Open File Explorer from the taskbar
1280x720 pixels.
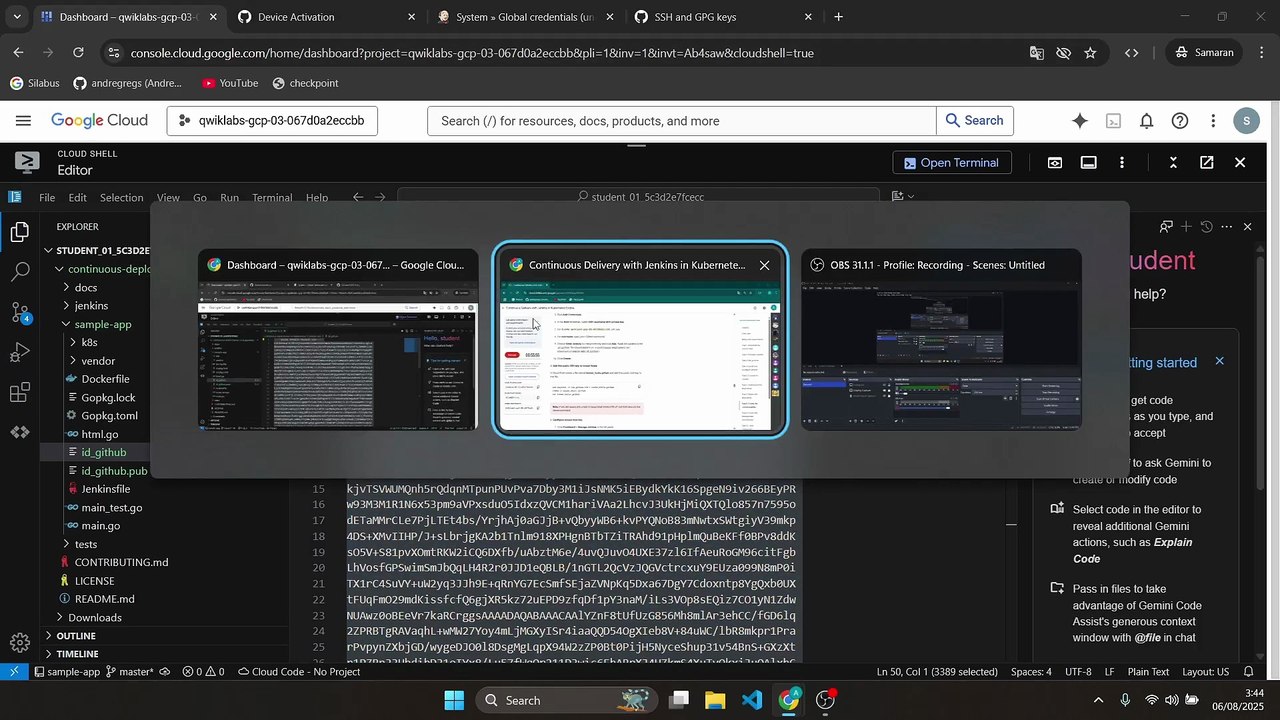point(715,700)
